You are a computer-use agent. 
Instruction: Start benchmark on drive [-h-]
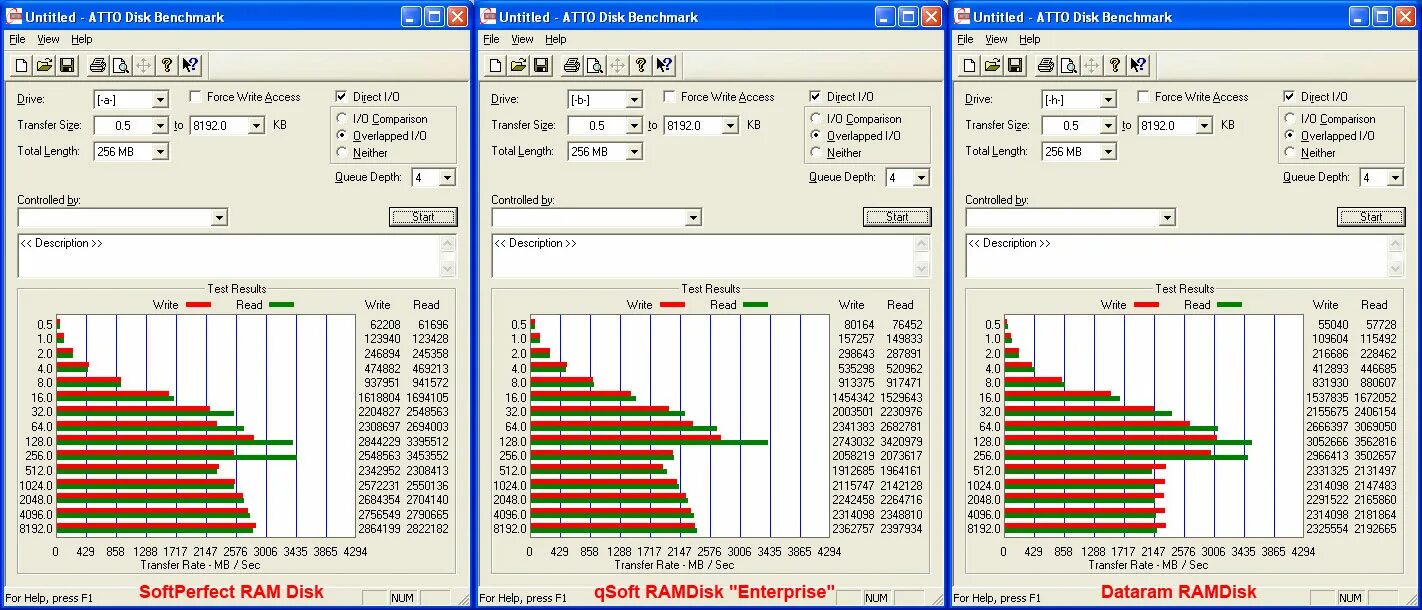1371,217
